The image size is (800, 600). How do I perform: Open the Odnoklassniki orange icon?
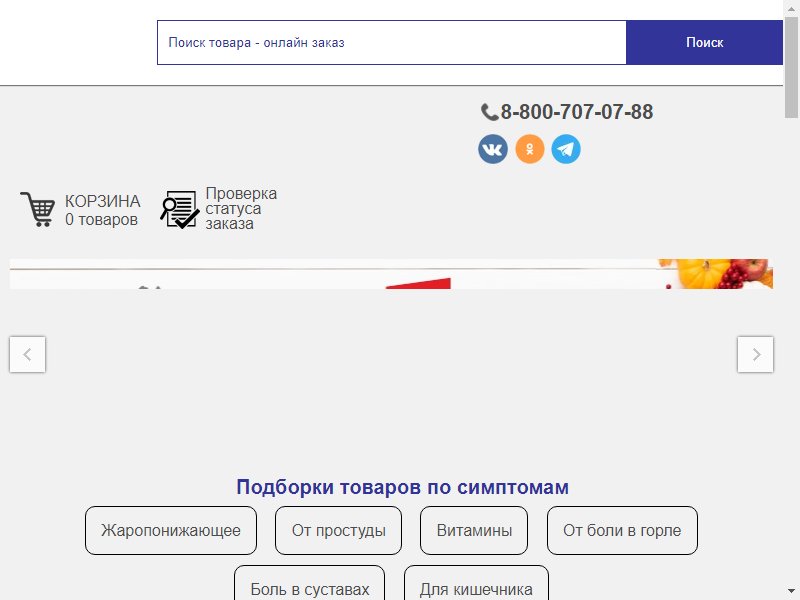click(x=530, y=149)
